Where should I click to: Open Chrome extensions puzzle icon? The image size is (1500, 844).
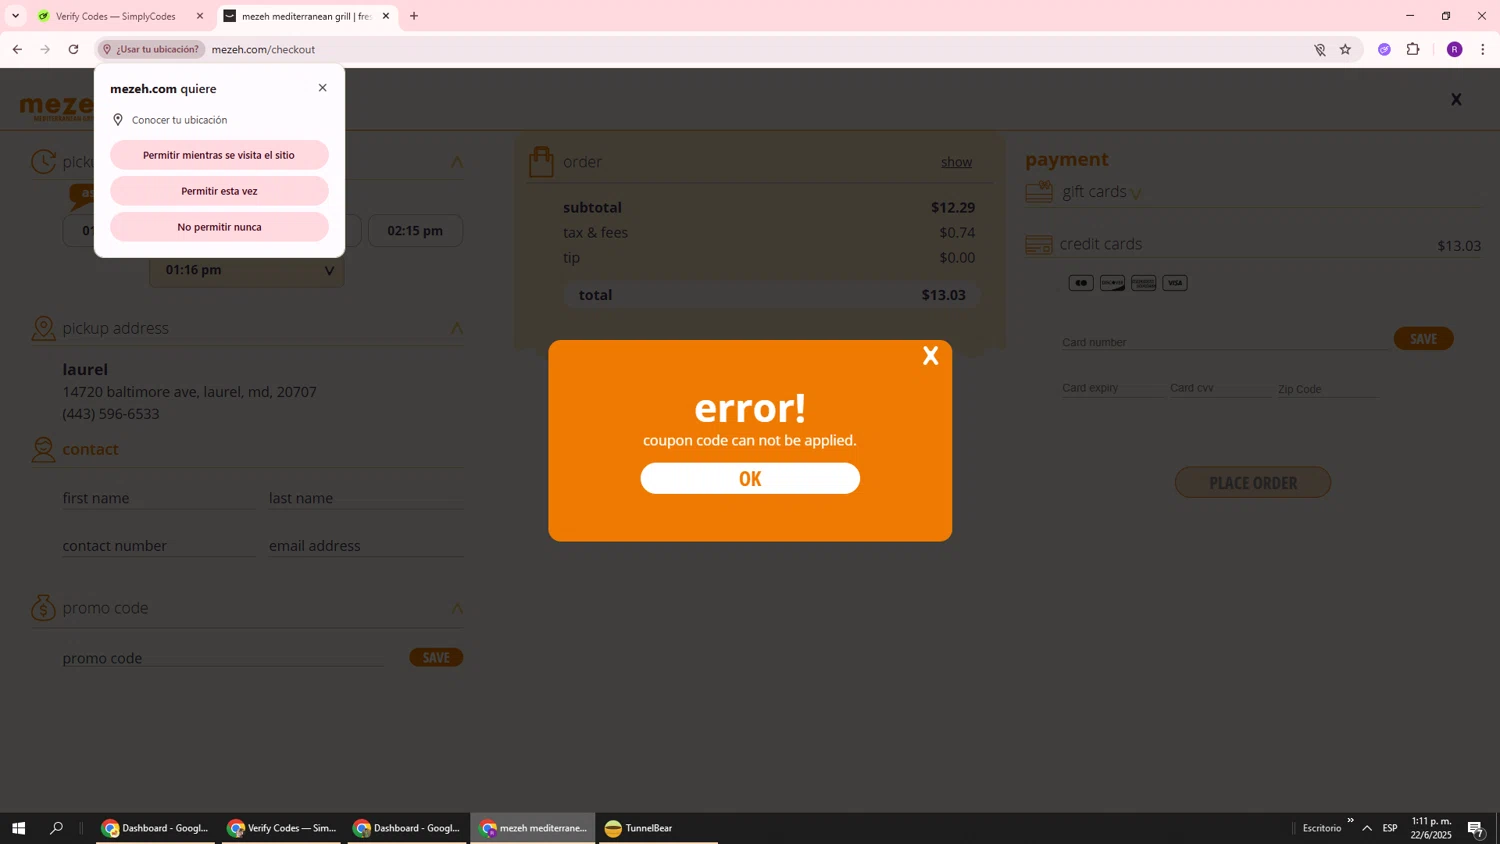[1413, 49]
